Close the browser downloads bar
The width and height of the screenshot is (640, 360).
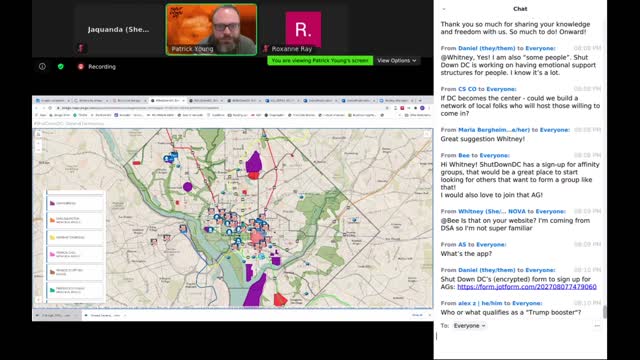point(429,315)
